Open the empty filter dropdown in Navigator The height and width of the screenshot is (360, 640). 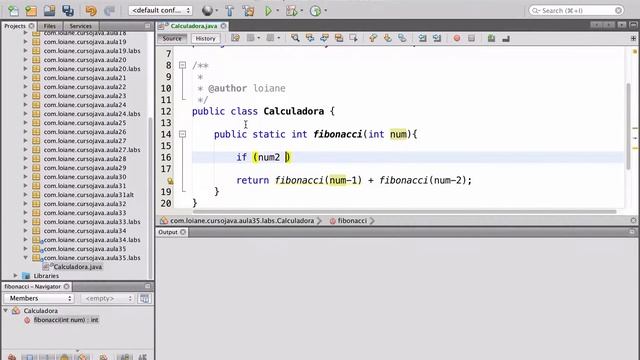[x=107, y=298]
